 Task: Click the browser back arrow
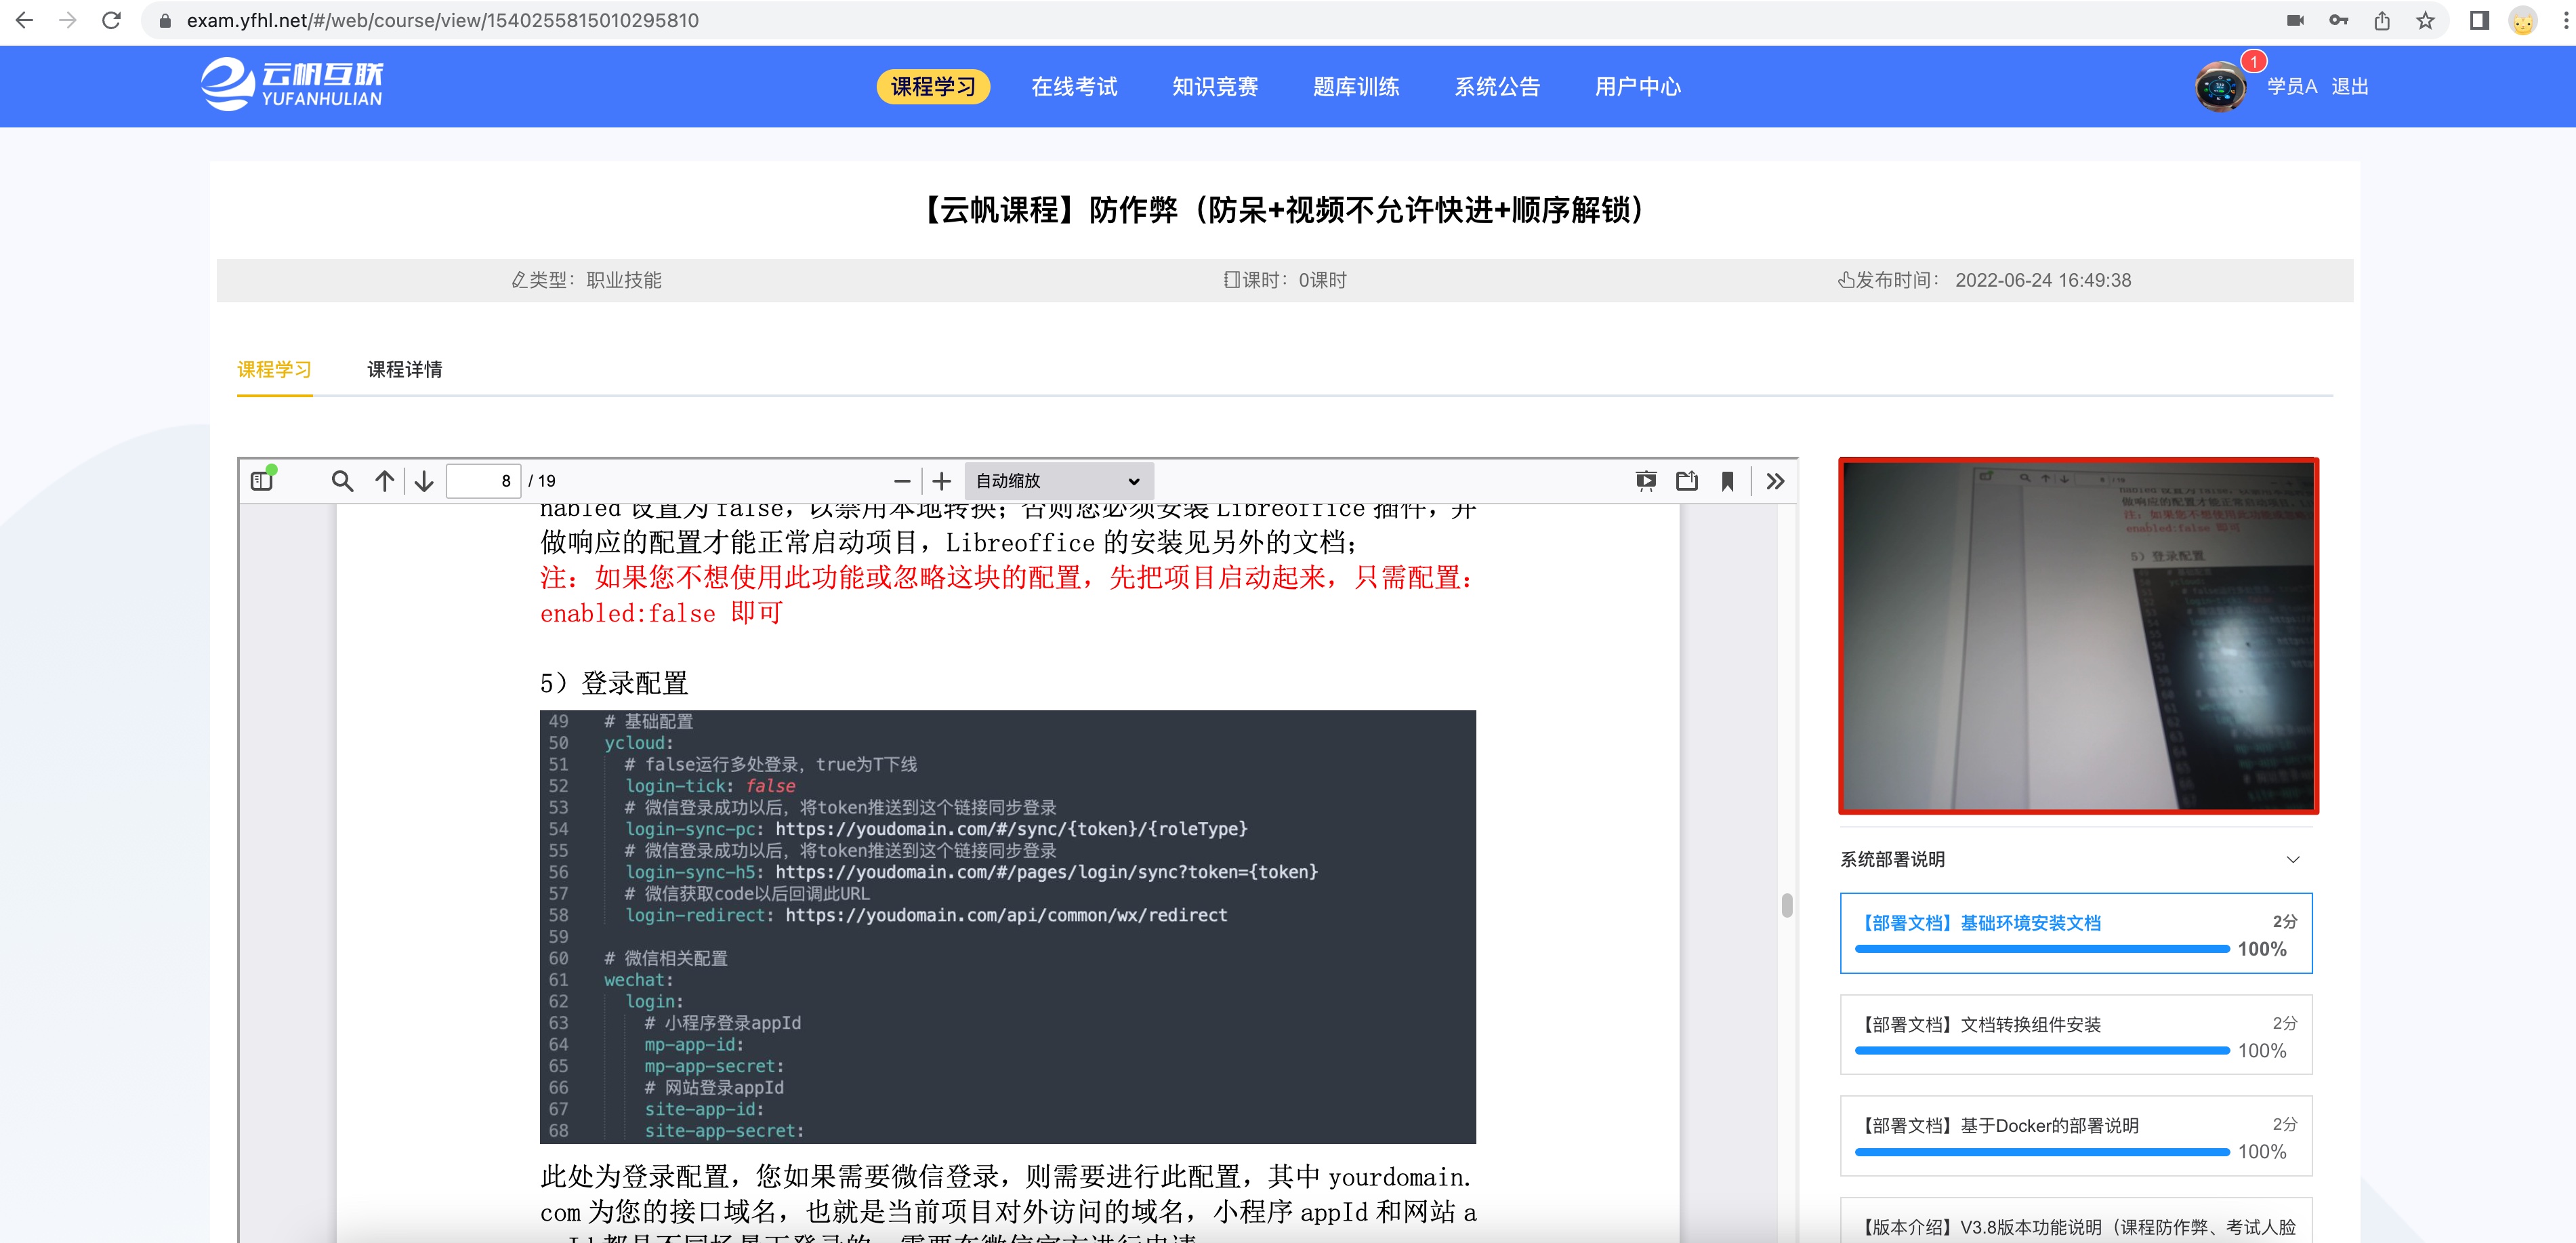coord(25,20)
